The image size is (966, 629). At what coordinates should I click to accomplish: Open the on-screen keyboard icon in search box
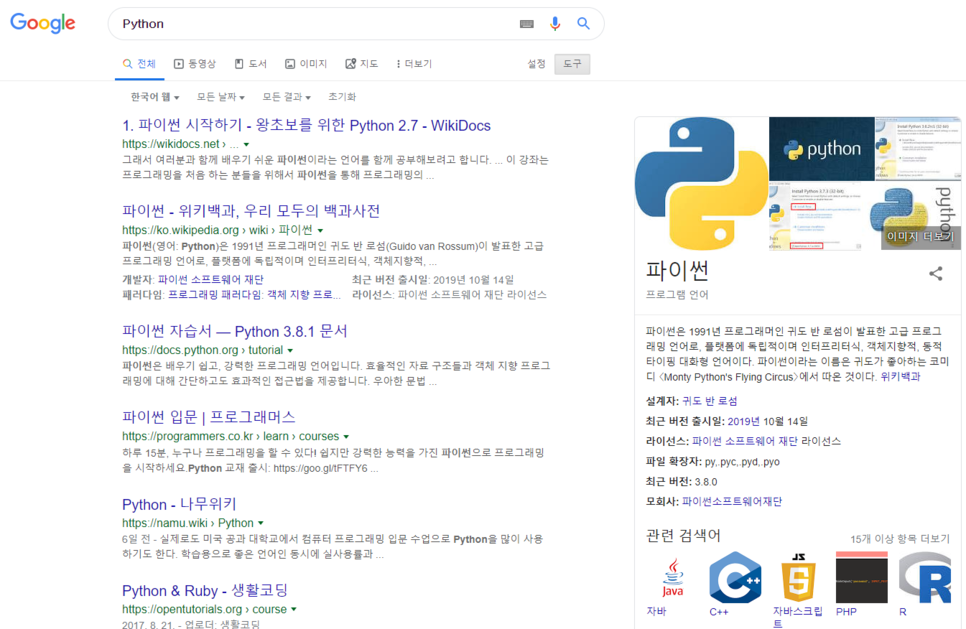pyautogui.click(x=527, y=24)
